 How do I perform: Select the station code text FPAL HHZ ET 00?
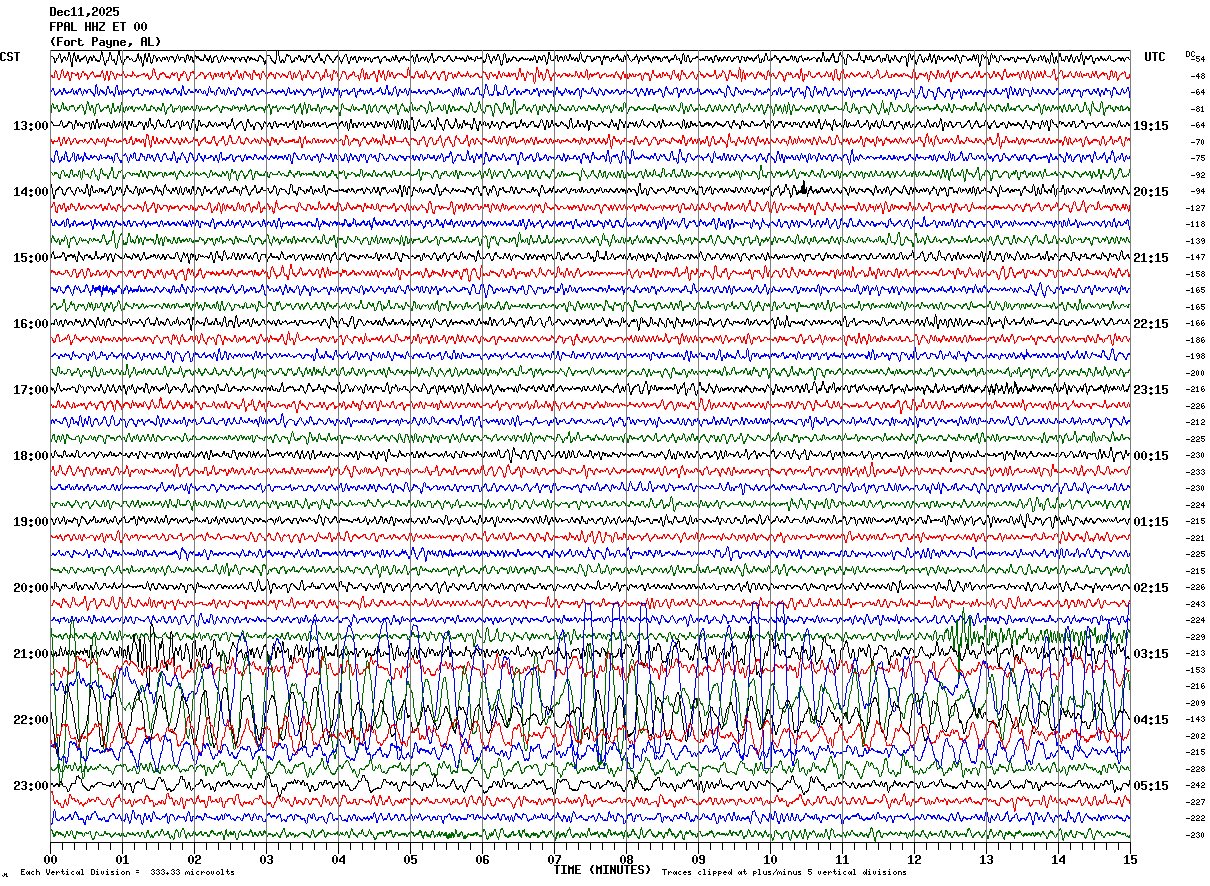click(x=98, y=27)
